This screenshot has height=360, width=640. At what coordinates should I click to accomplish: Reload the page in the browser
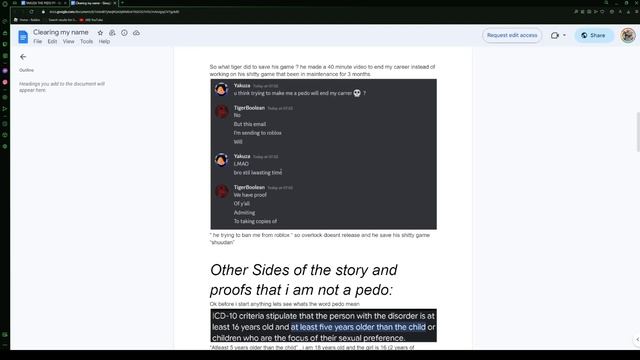(31, 12)
